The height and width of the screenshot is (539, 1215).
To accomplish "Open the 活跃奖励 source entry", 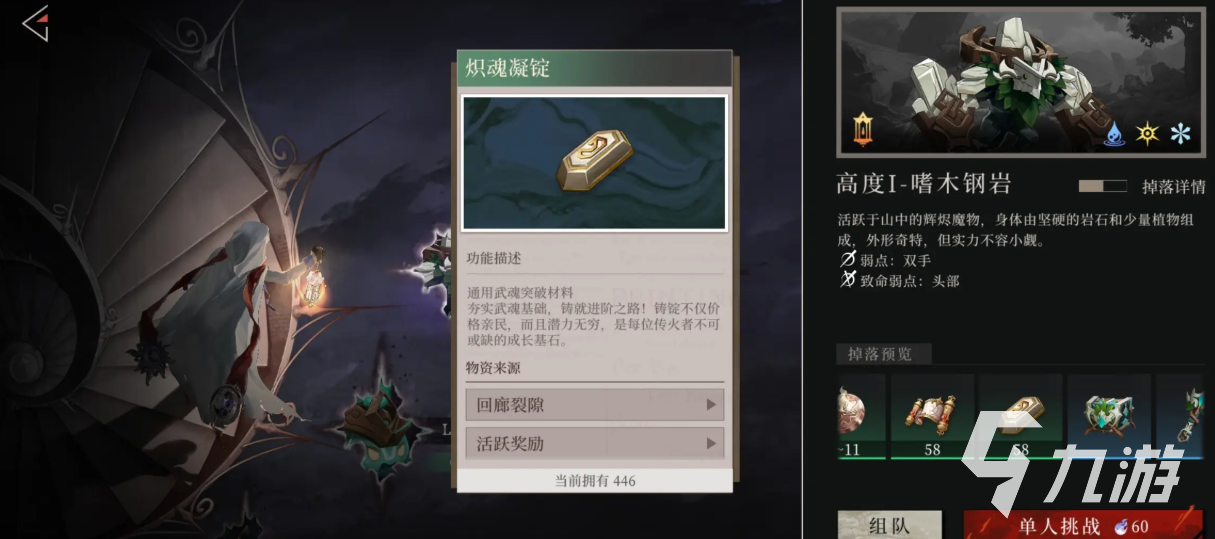I will coord(595,443).
